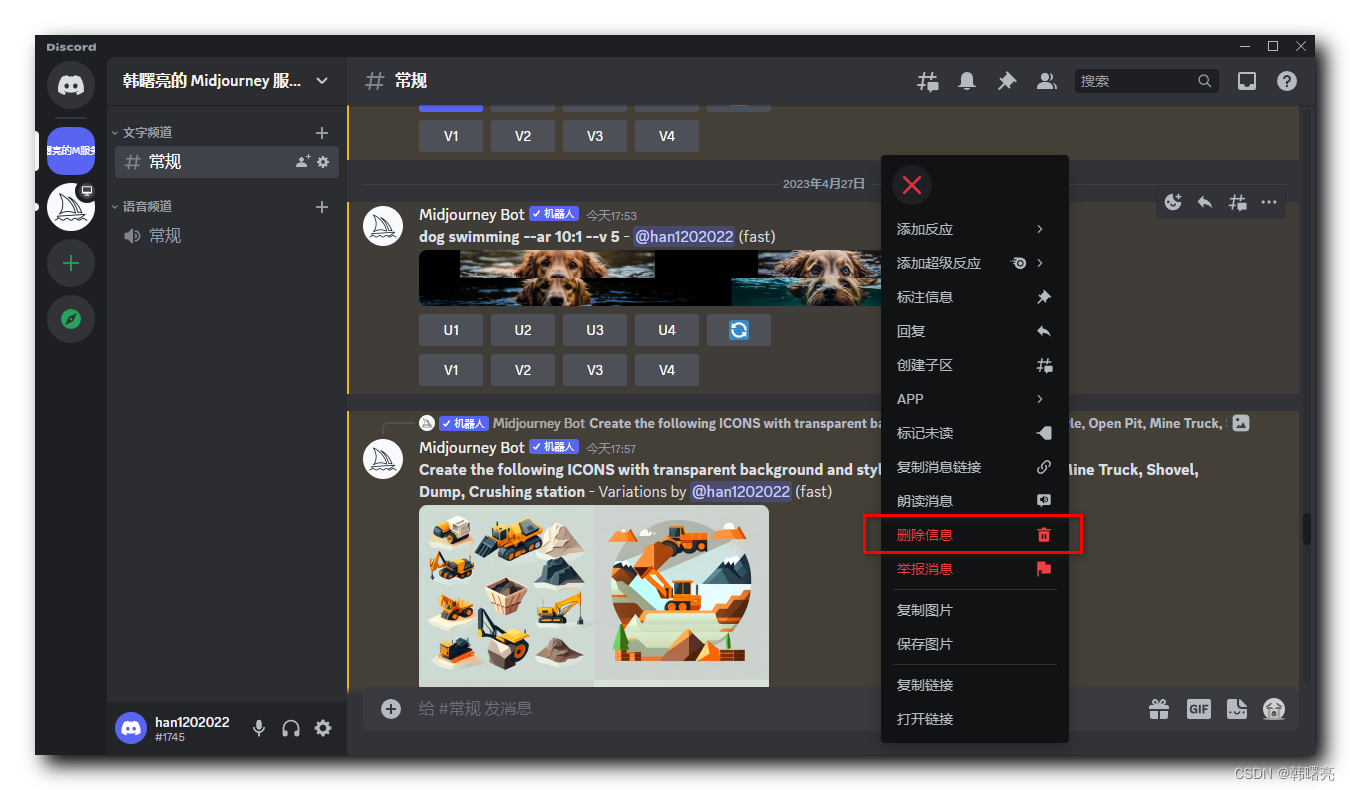The image size is (1350, 790).
Task: Show pinned messages pin icon
Action: pos(1007,81)
